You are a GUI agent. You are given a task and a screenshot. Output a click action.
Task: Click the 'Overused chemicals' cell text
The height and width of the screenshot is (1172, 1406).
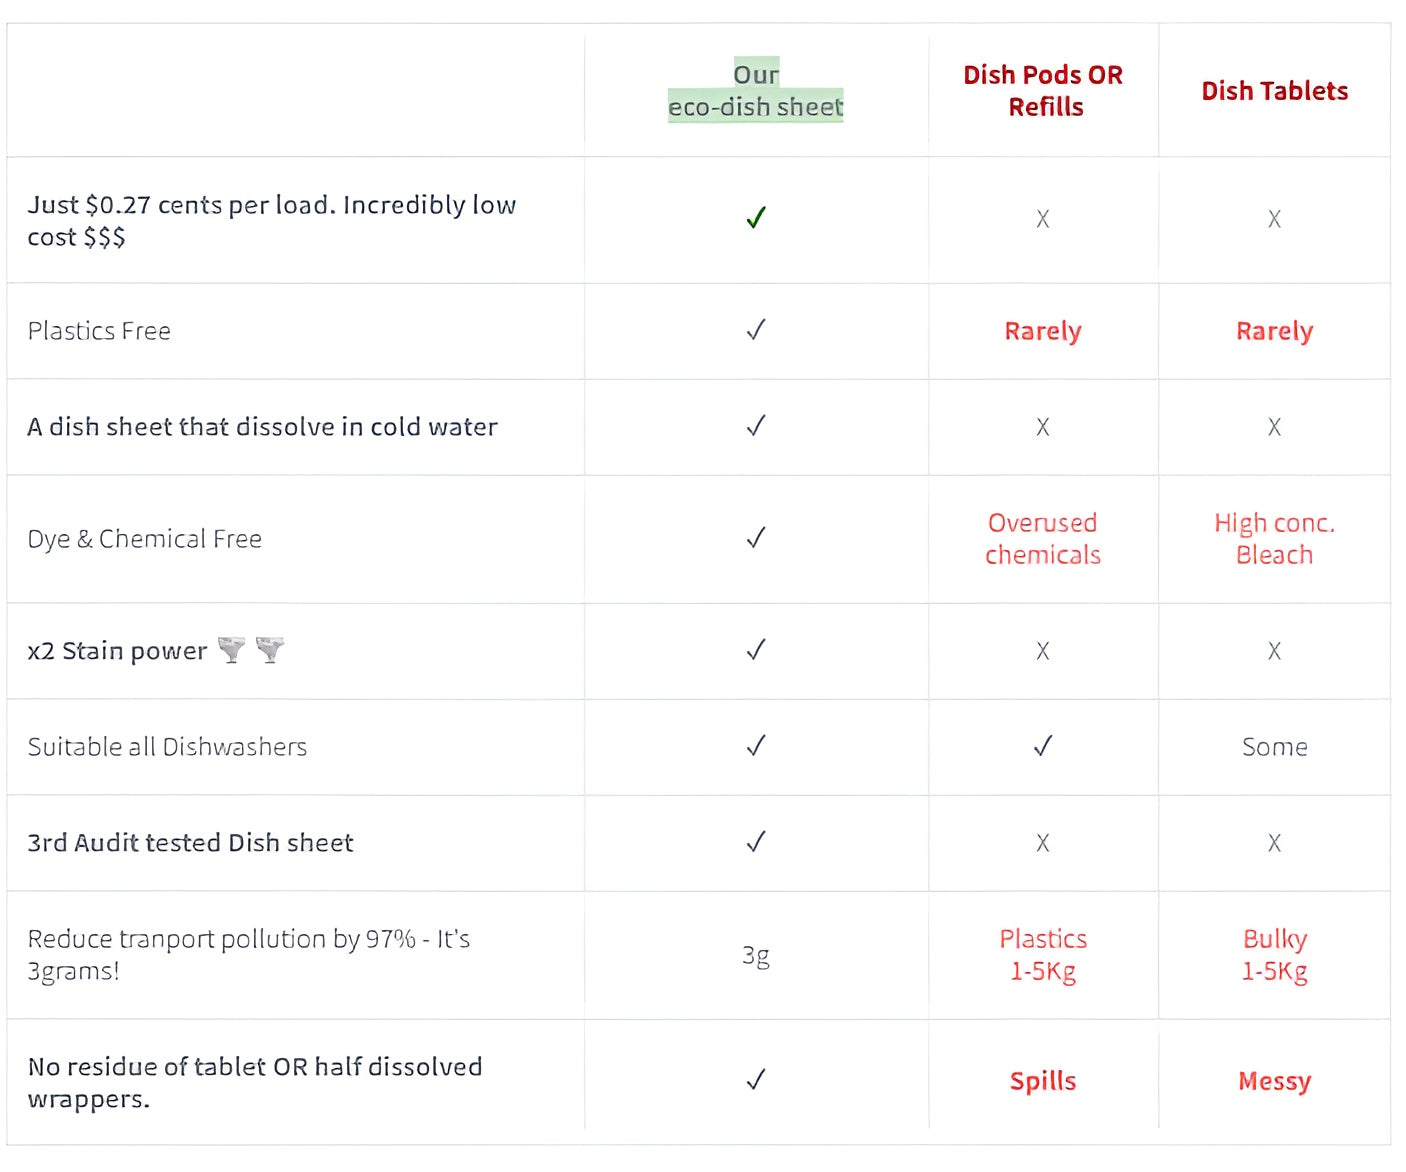1043,539
